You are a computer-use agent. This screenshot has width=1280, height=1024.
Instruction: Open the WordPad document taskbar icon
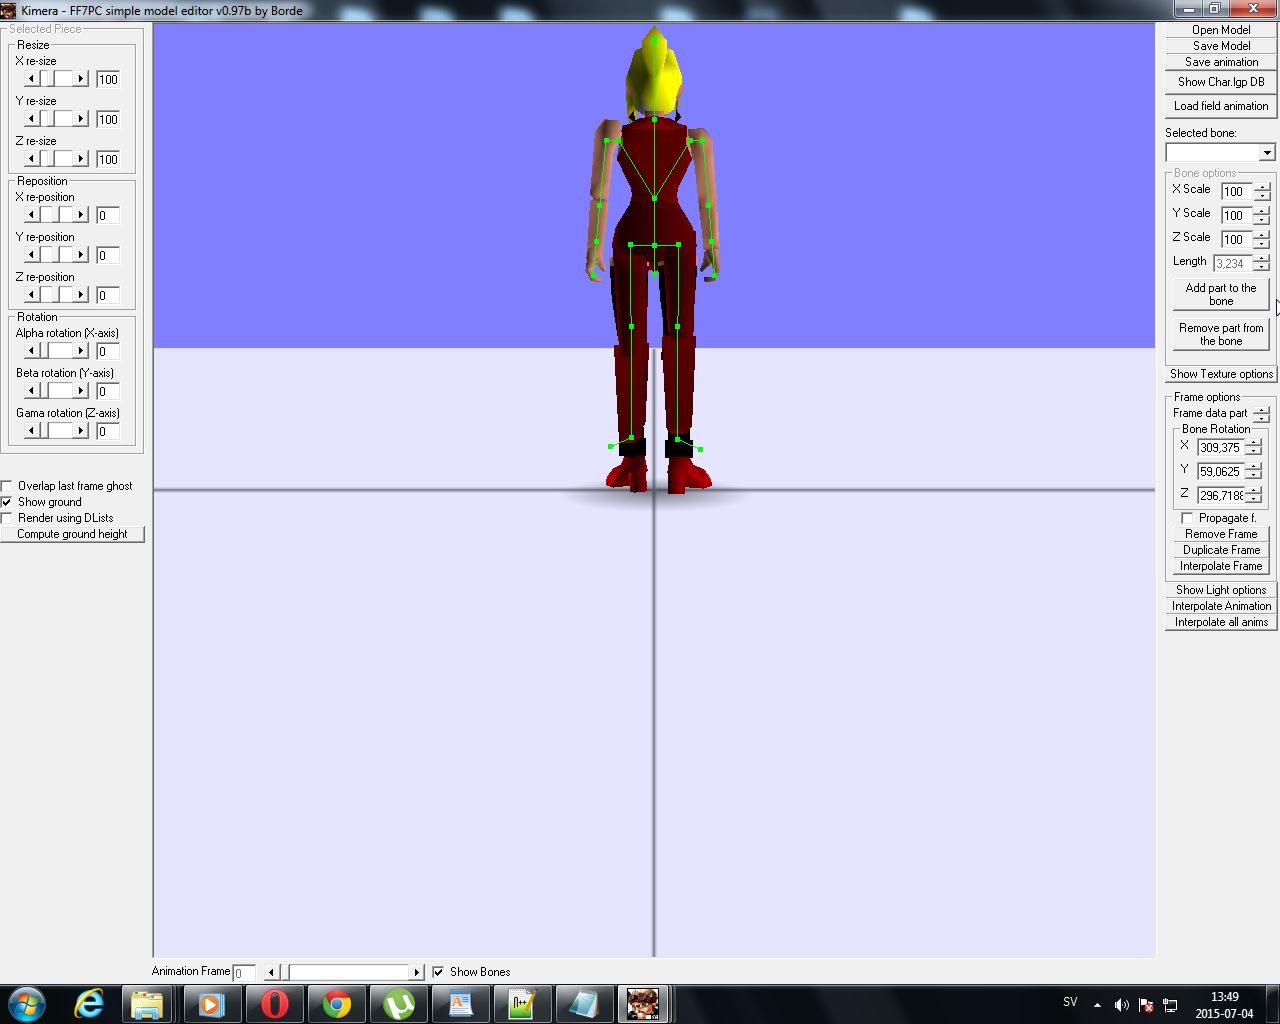point(460,1003)
